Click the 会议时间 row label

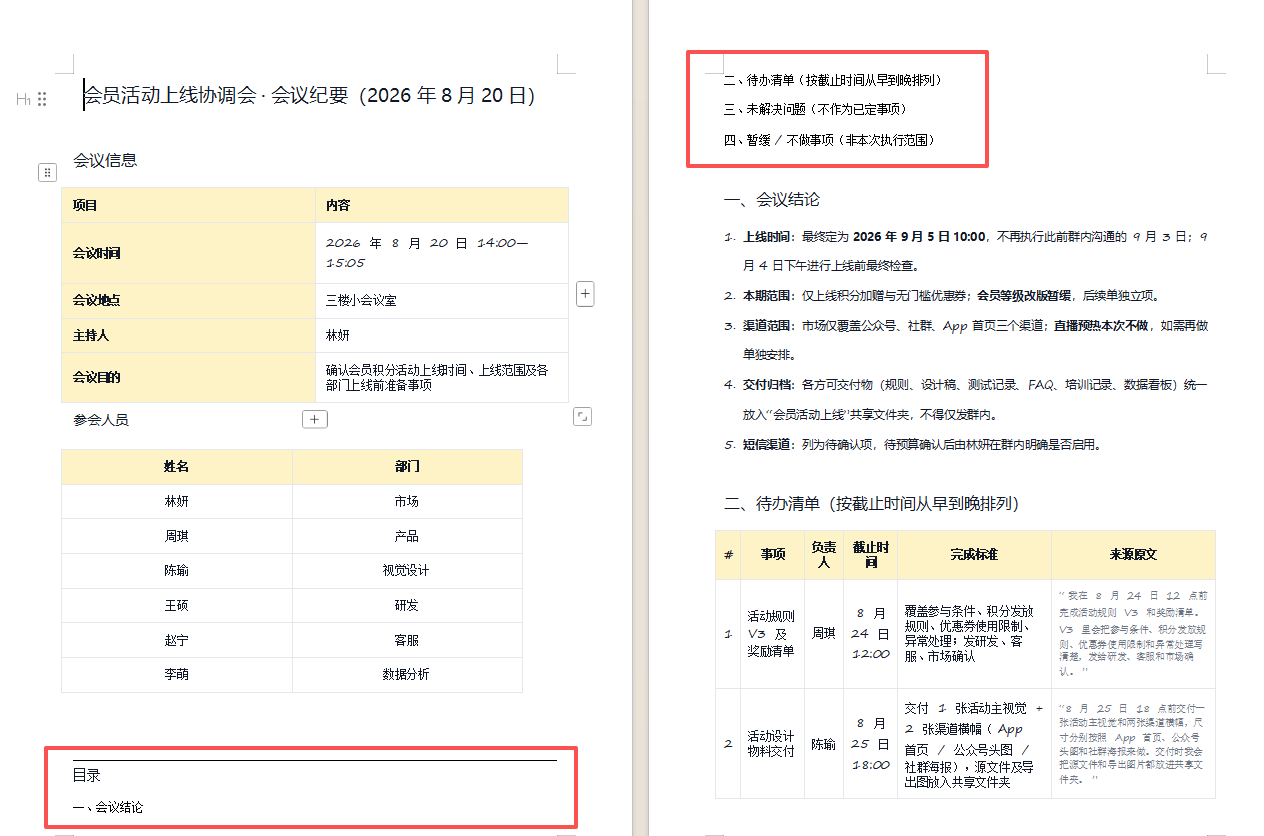tap(188, 253)
